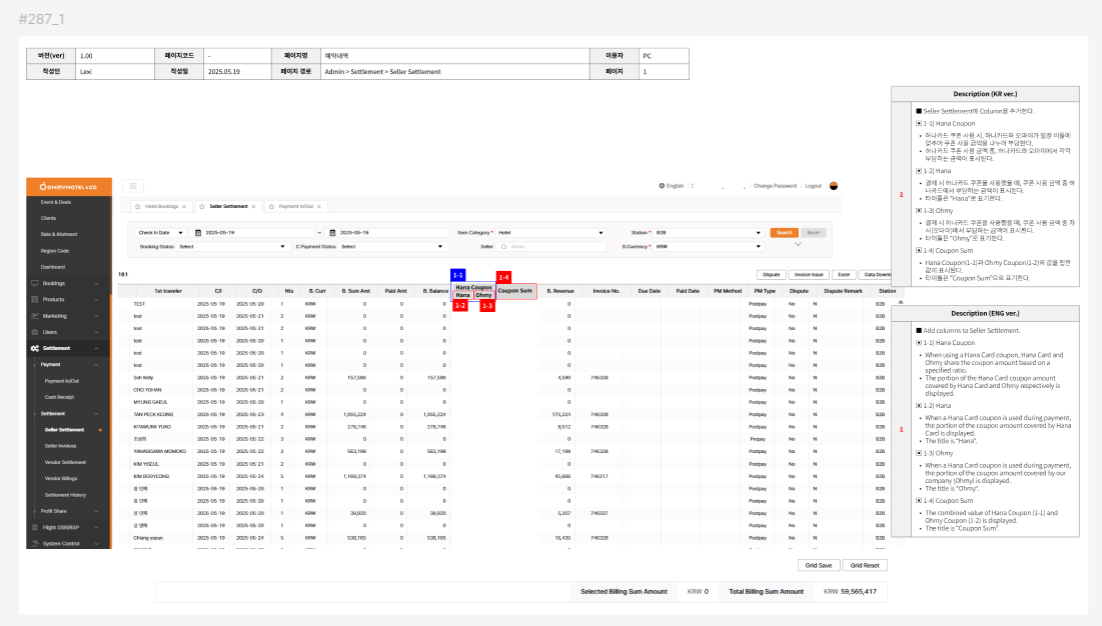Click the Coupon Sum column header
This screenshot has height=626, width=1102.
point(515,291)
